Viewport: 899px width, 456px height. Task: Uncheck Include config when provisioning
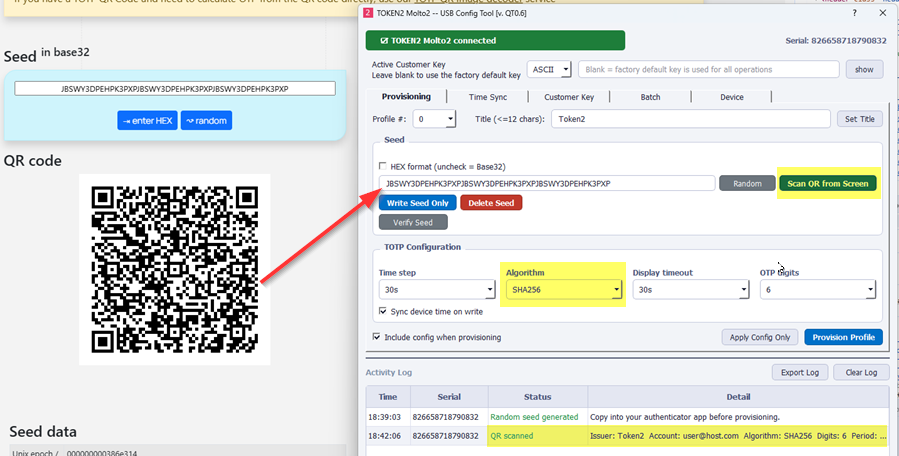point(377,337)
